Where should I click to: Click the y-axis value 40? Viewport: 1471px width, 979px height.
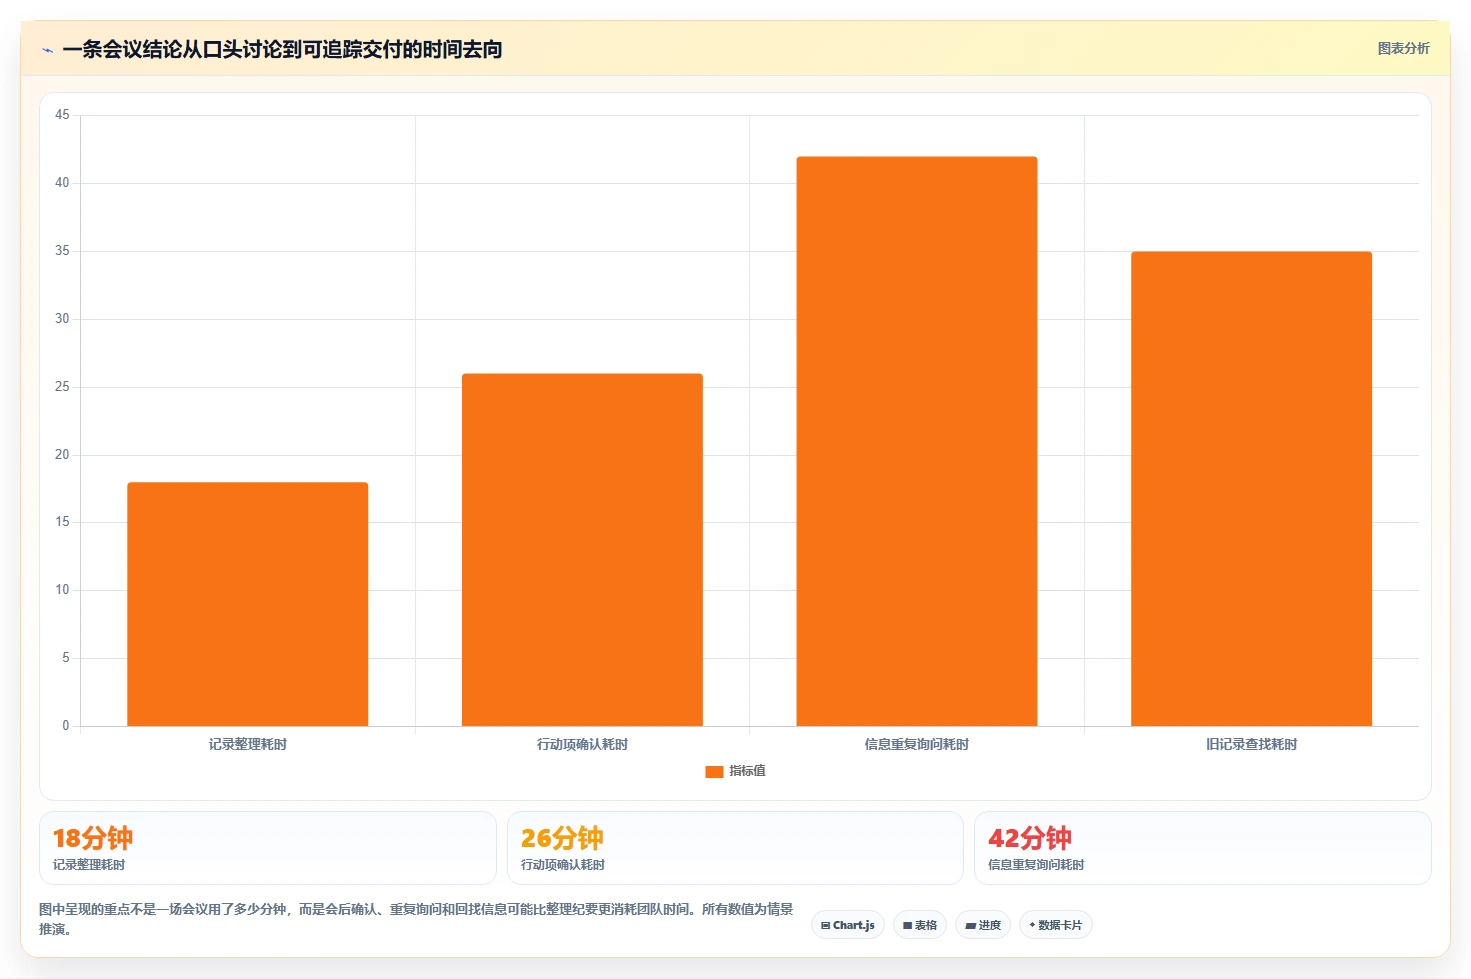(x=62, y=183)
